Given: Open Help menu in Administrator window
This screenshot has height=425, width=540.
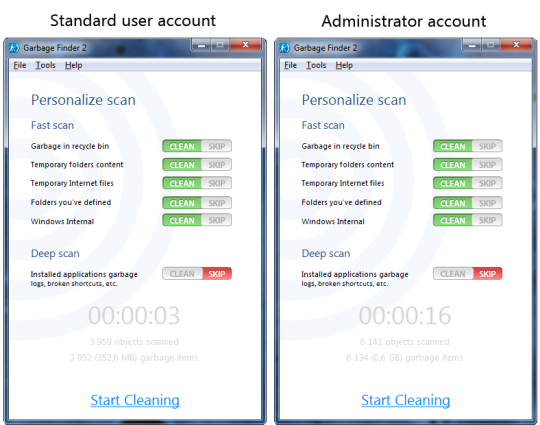Looking at the screenshot, I should [344, 65].
